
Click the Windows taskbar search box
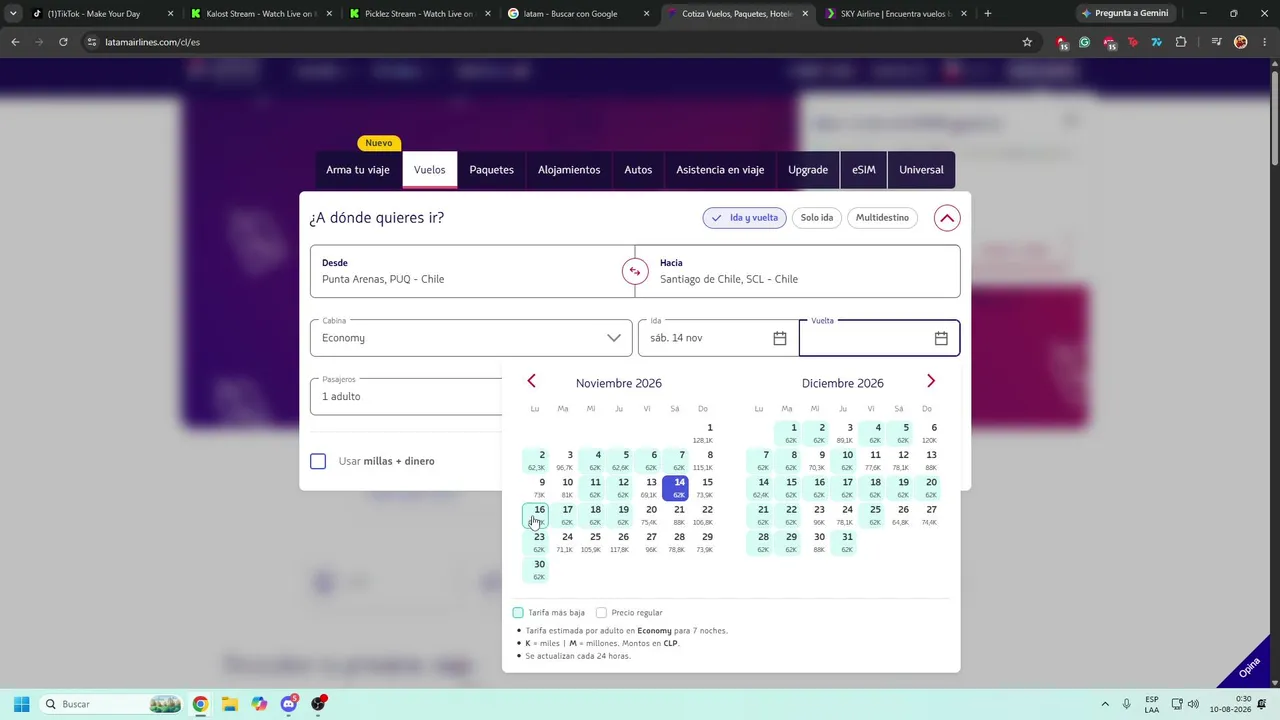point(111,704)
